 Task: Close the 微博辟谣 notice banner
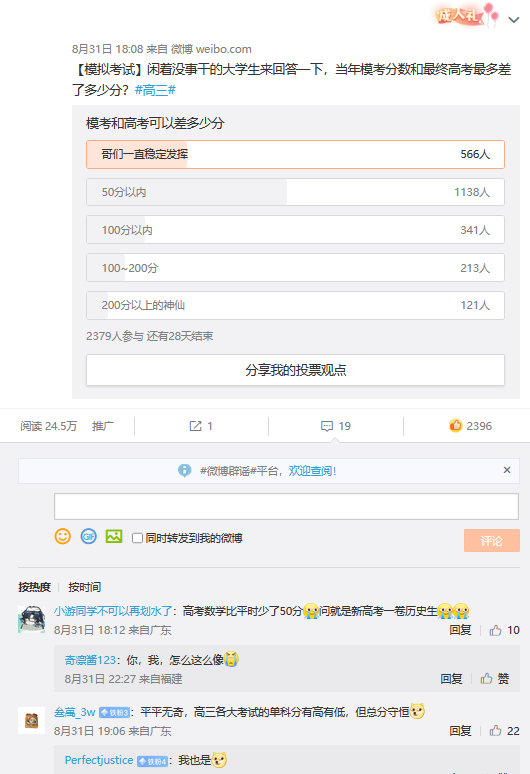pyautogui.click(x=507, y=470)
